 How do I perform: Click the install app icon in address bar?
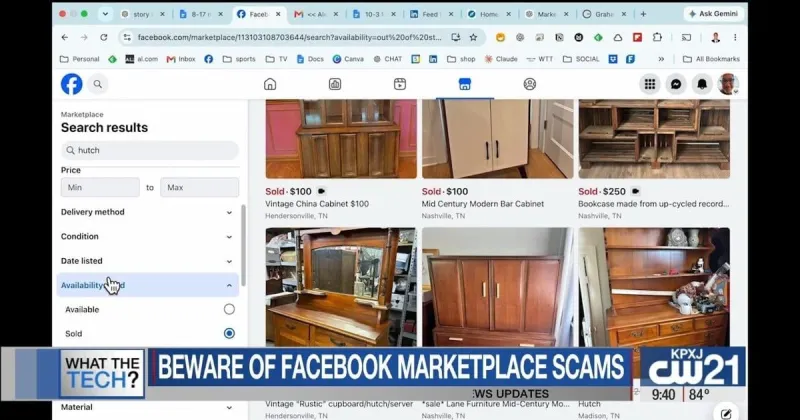point(456,37)
